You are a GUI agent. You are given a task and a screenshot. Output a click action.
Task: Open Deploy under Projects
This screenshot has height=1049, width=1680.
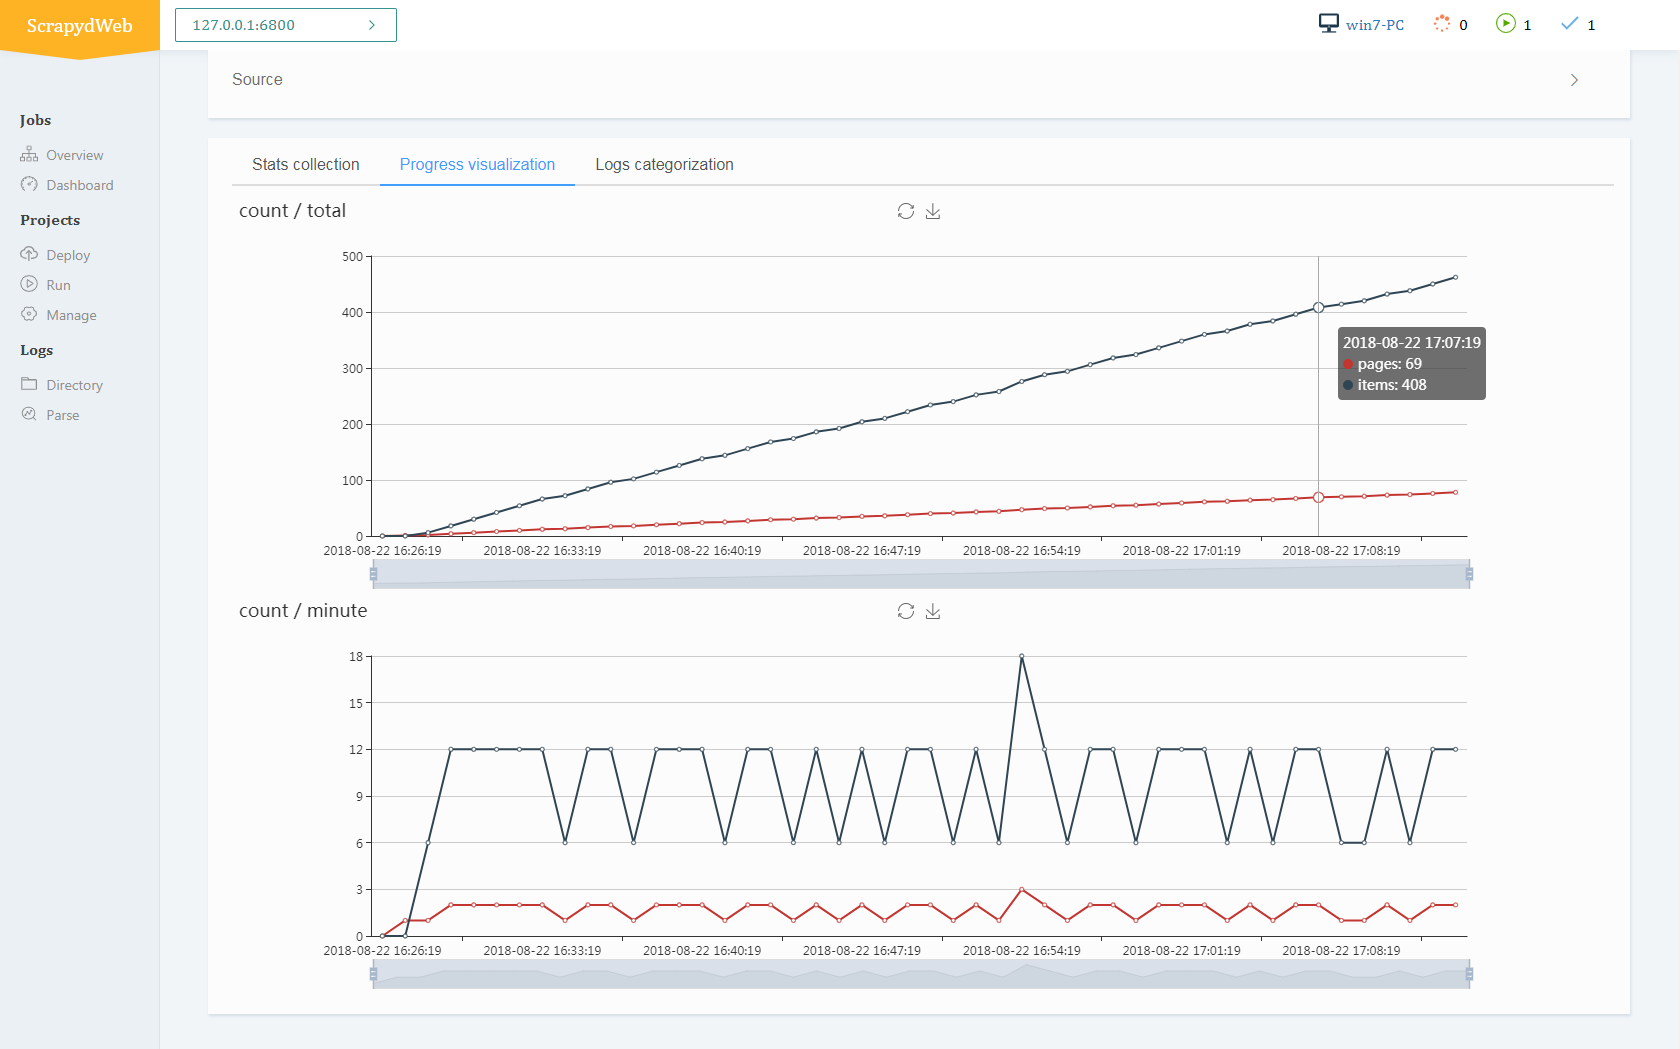coord(68,255)
